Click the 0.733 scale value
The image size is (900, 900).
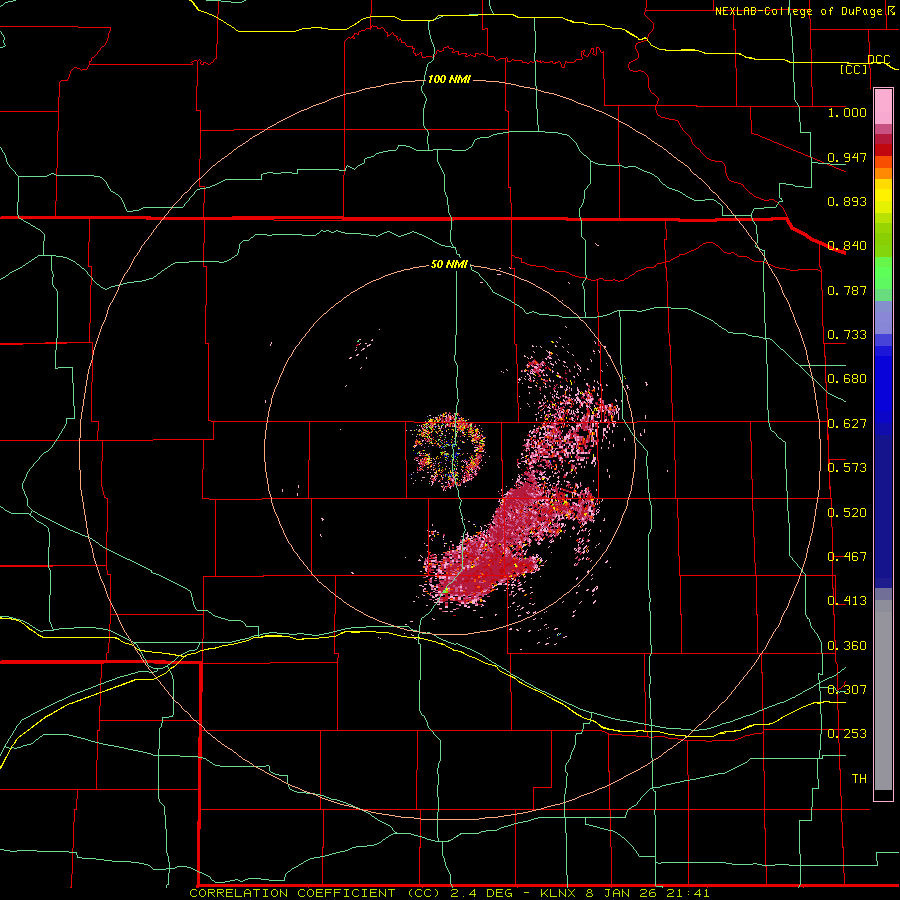pos(847,335)
